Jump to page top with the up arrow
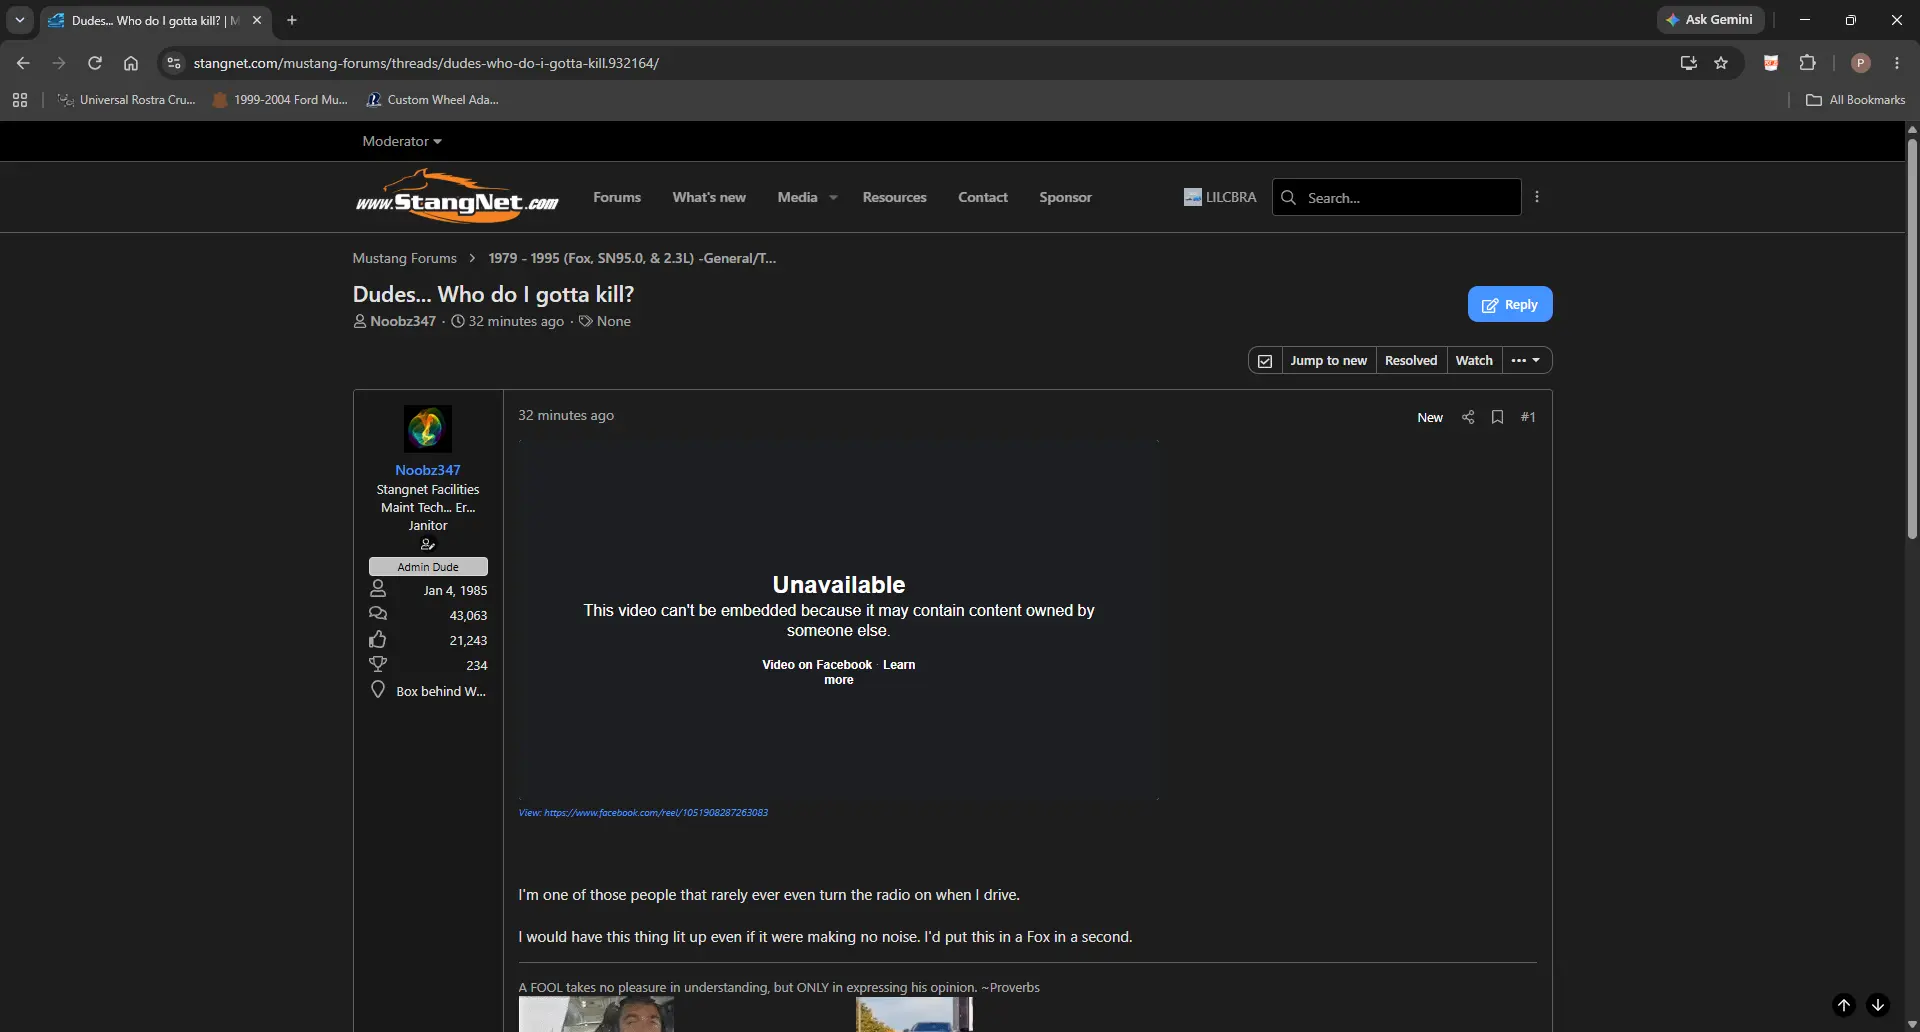The height and width of the screenshot is (1032, 1920). tap(1844, 1005)
